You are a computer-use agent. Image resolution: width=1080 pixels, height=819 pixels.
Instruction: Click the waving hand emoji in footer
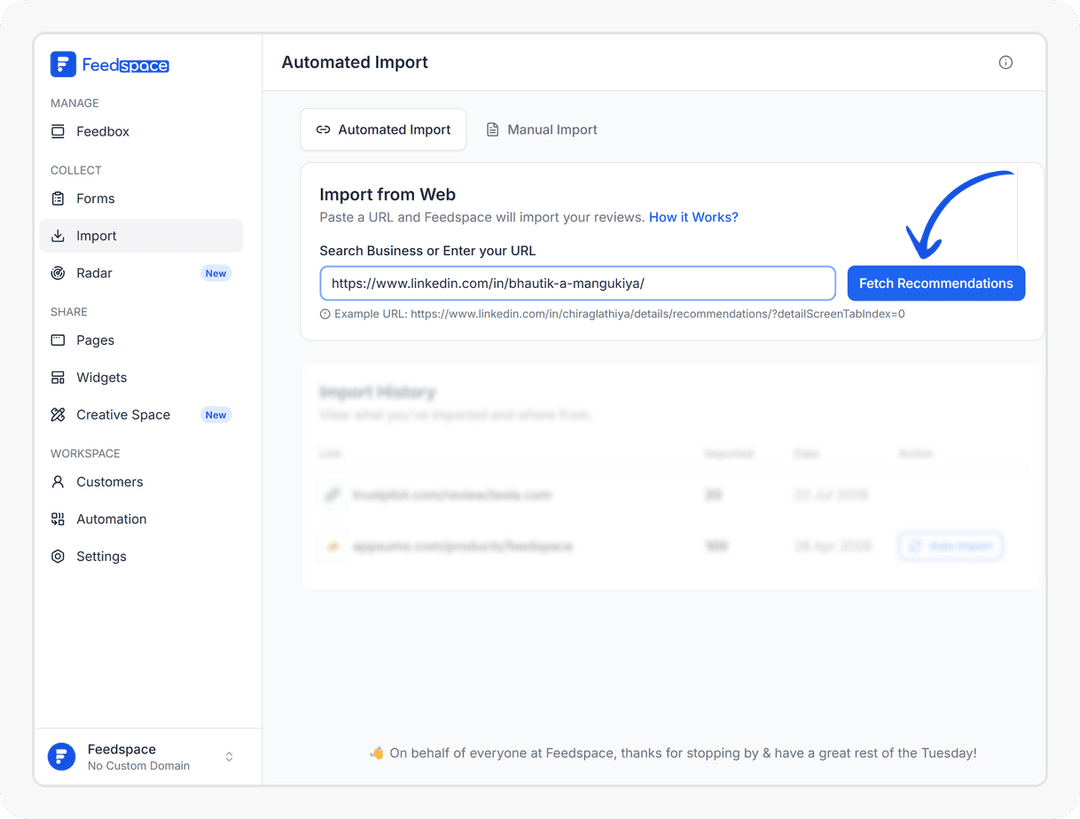[377, 753]
